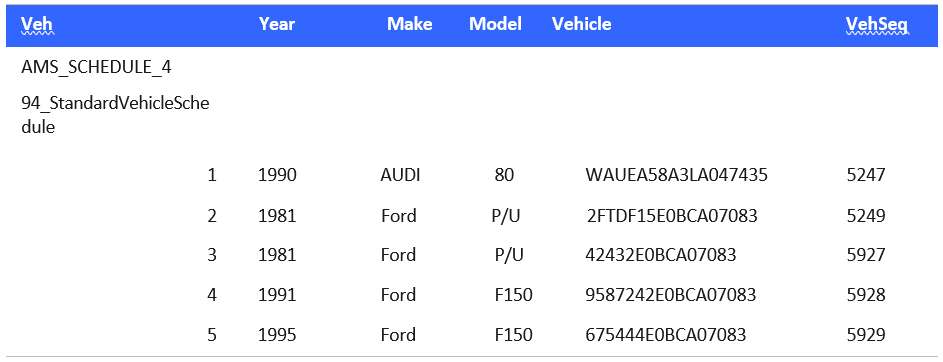Click the VehSeq column header
Image resolution: width=943 pixels, height=362 pixels.
pyautogui.click(x=877, y=24)
